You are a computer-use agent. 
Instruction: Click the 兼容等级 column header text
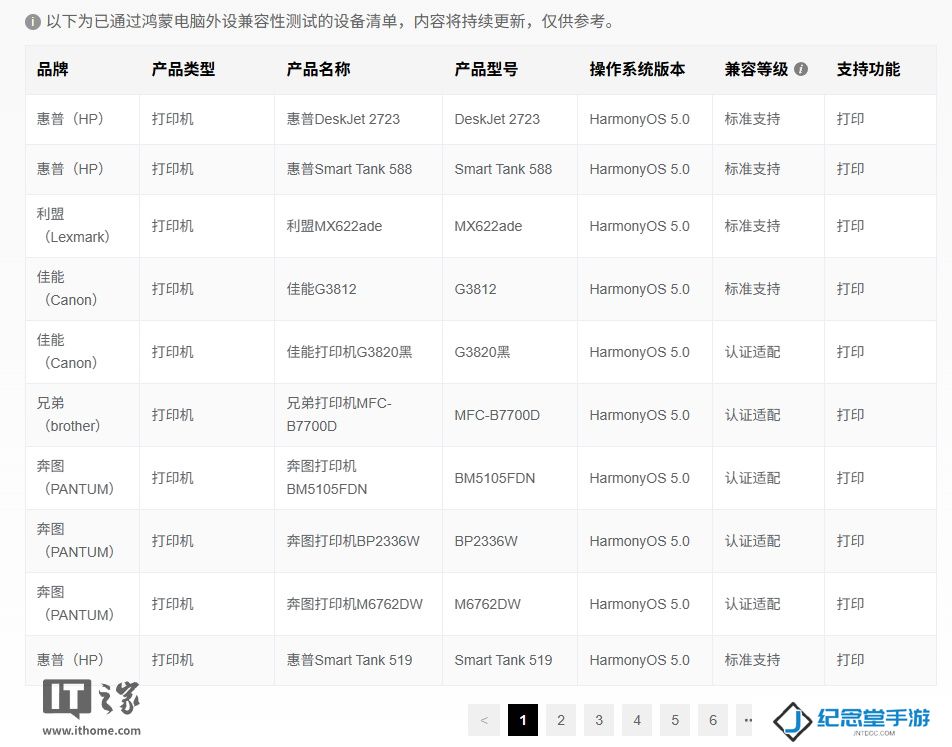(756, 69)
